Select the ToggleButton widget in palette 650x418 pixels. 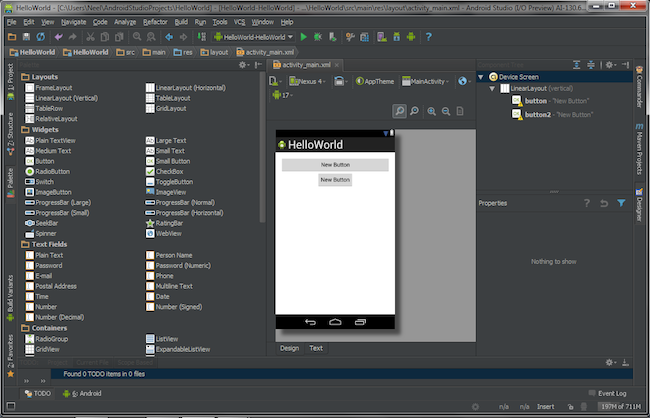(x=173, y=182)
